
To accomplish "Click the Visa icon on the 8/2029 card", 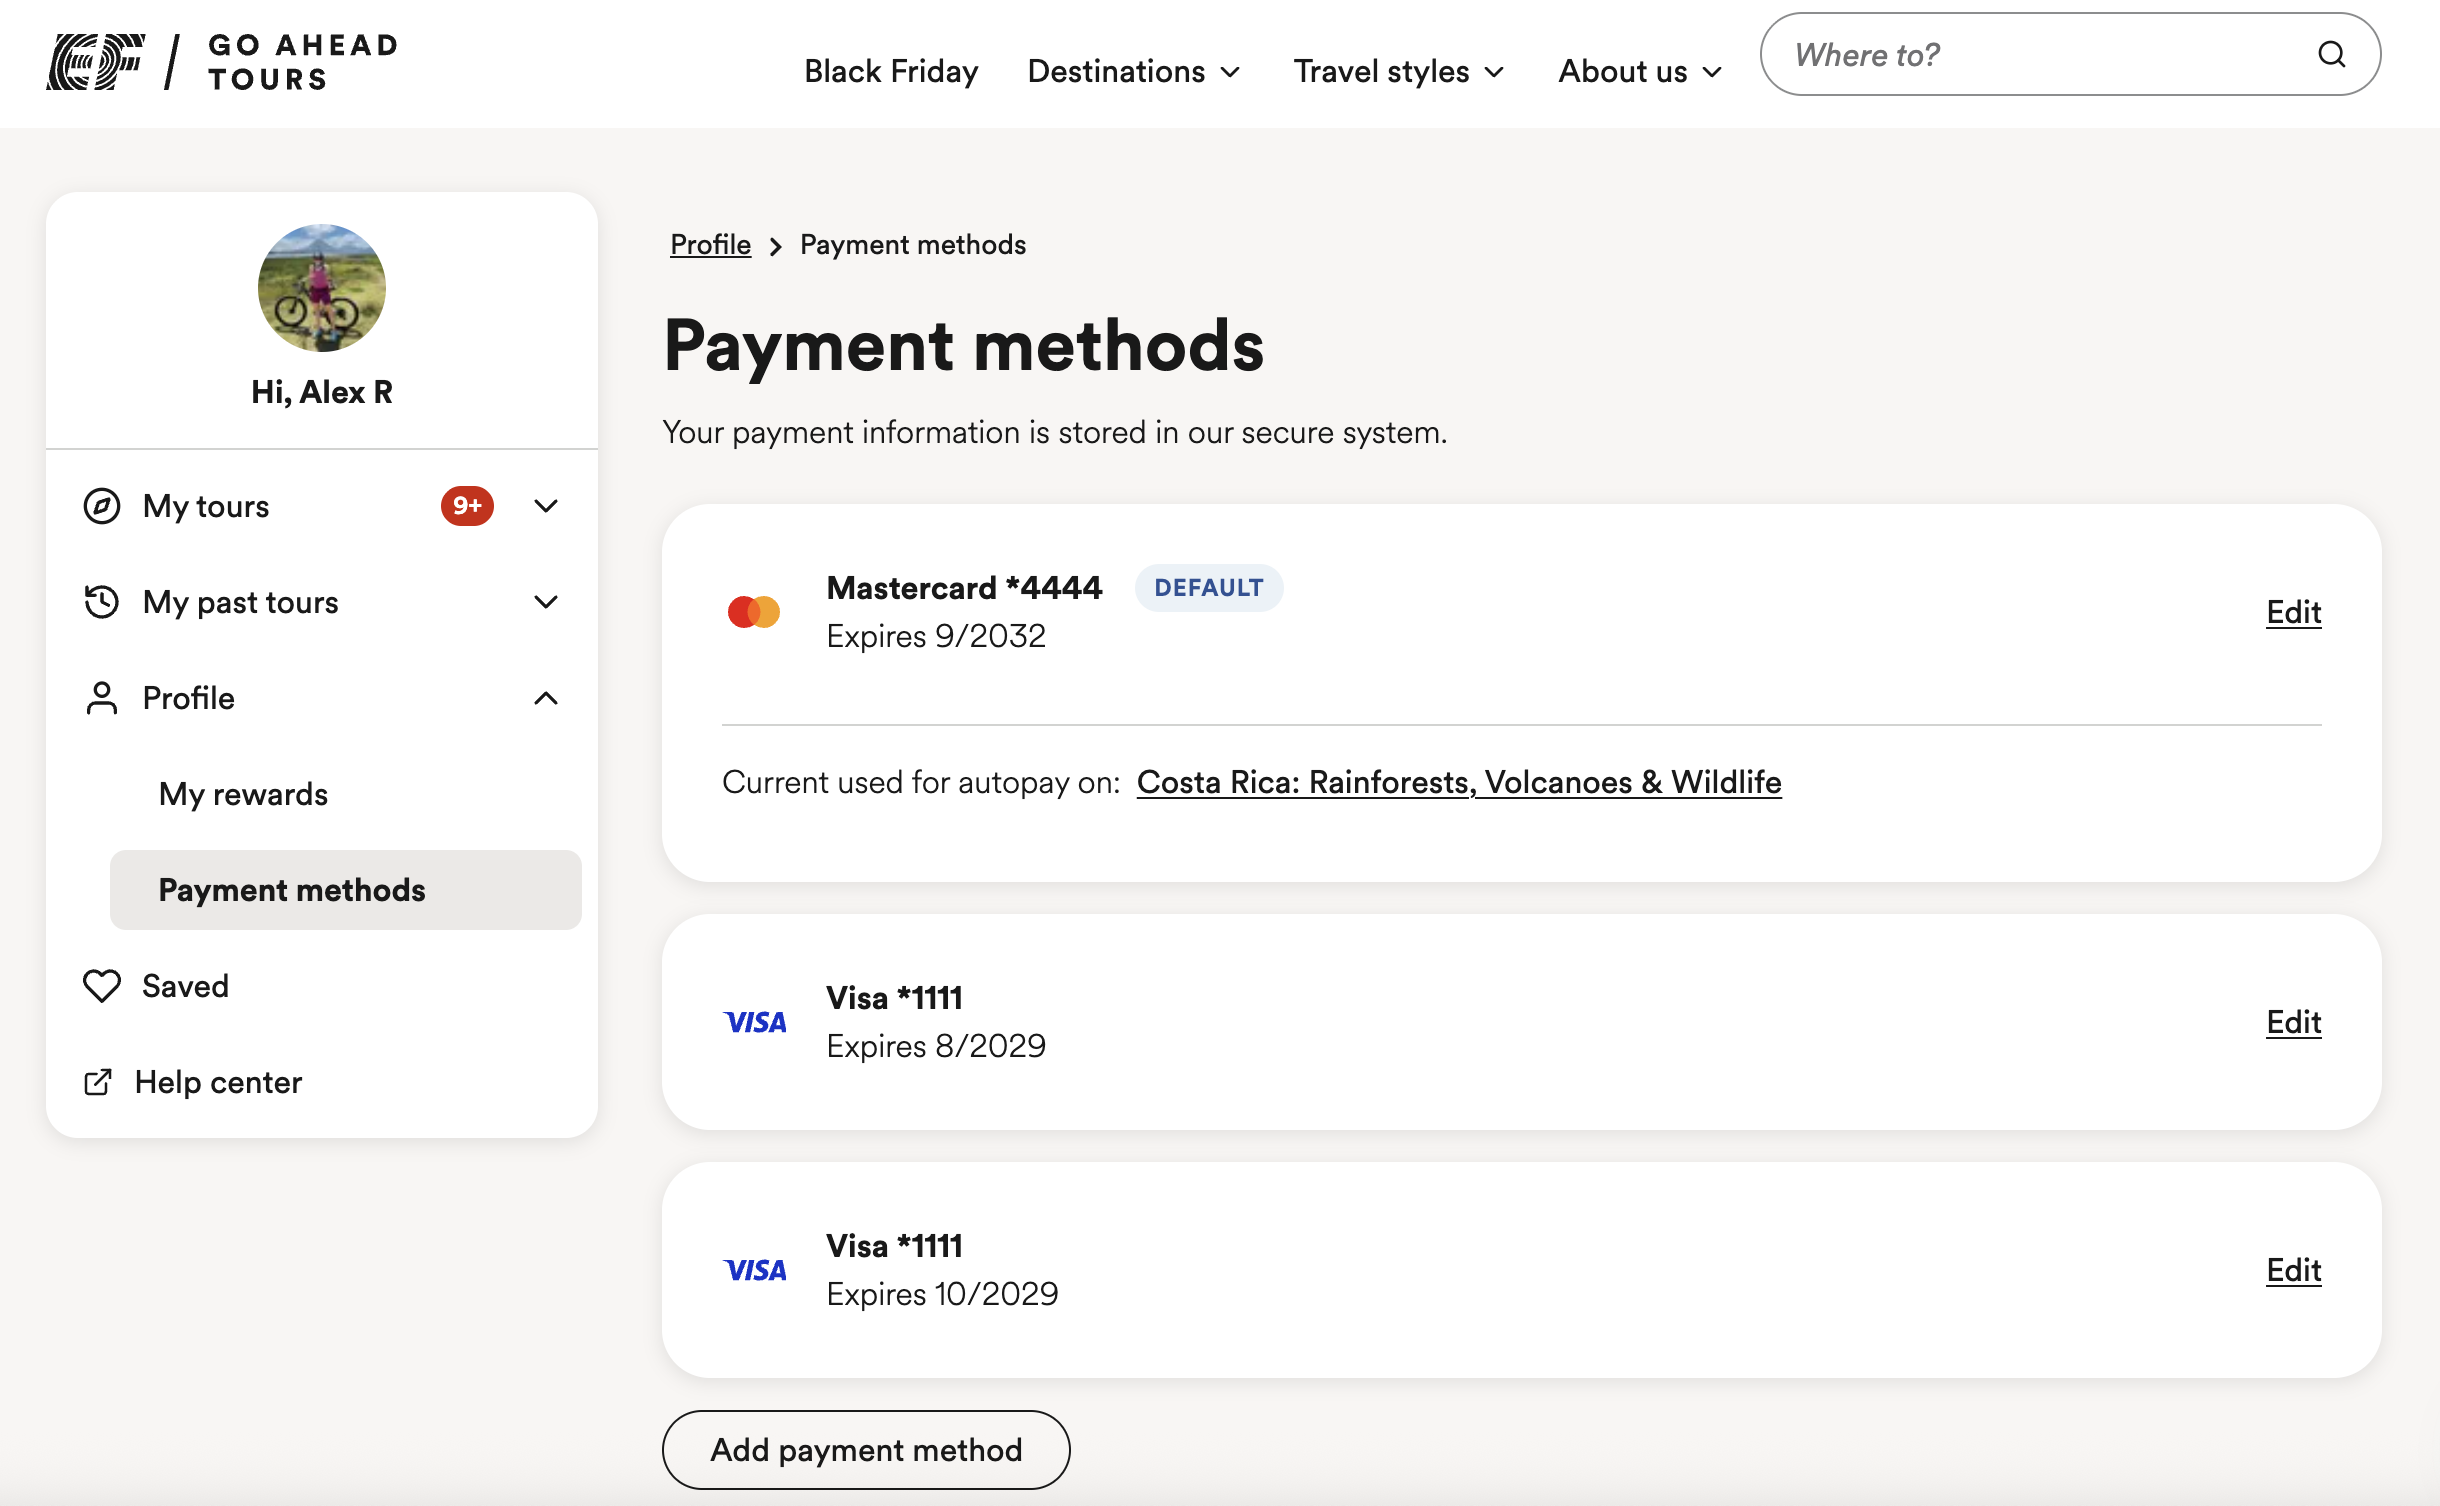I will click(x=755, y=1021).
